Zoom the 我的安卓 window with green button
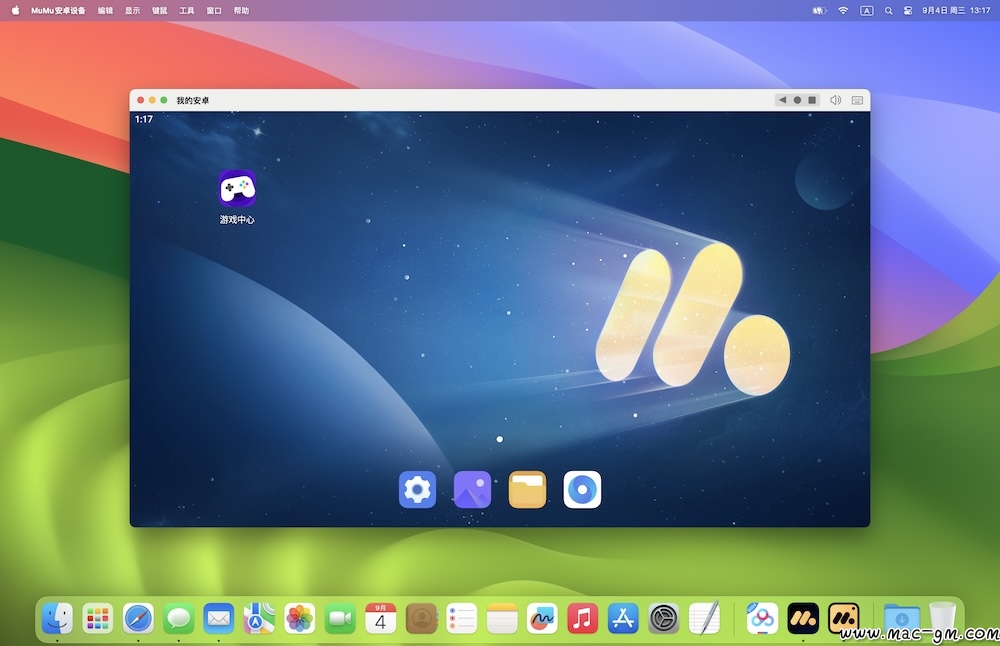 coord(164,100)
